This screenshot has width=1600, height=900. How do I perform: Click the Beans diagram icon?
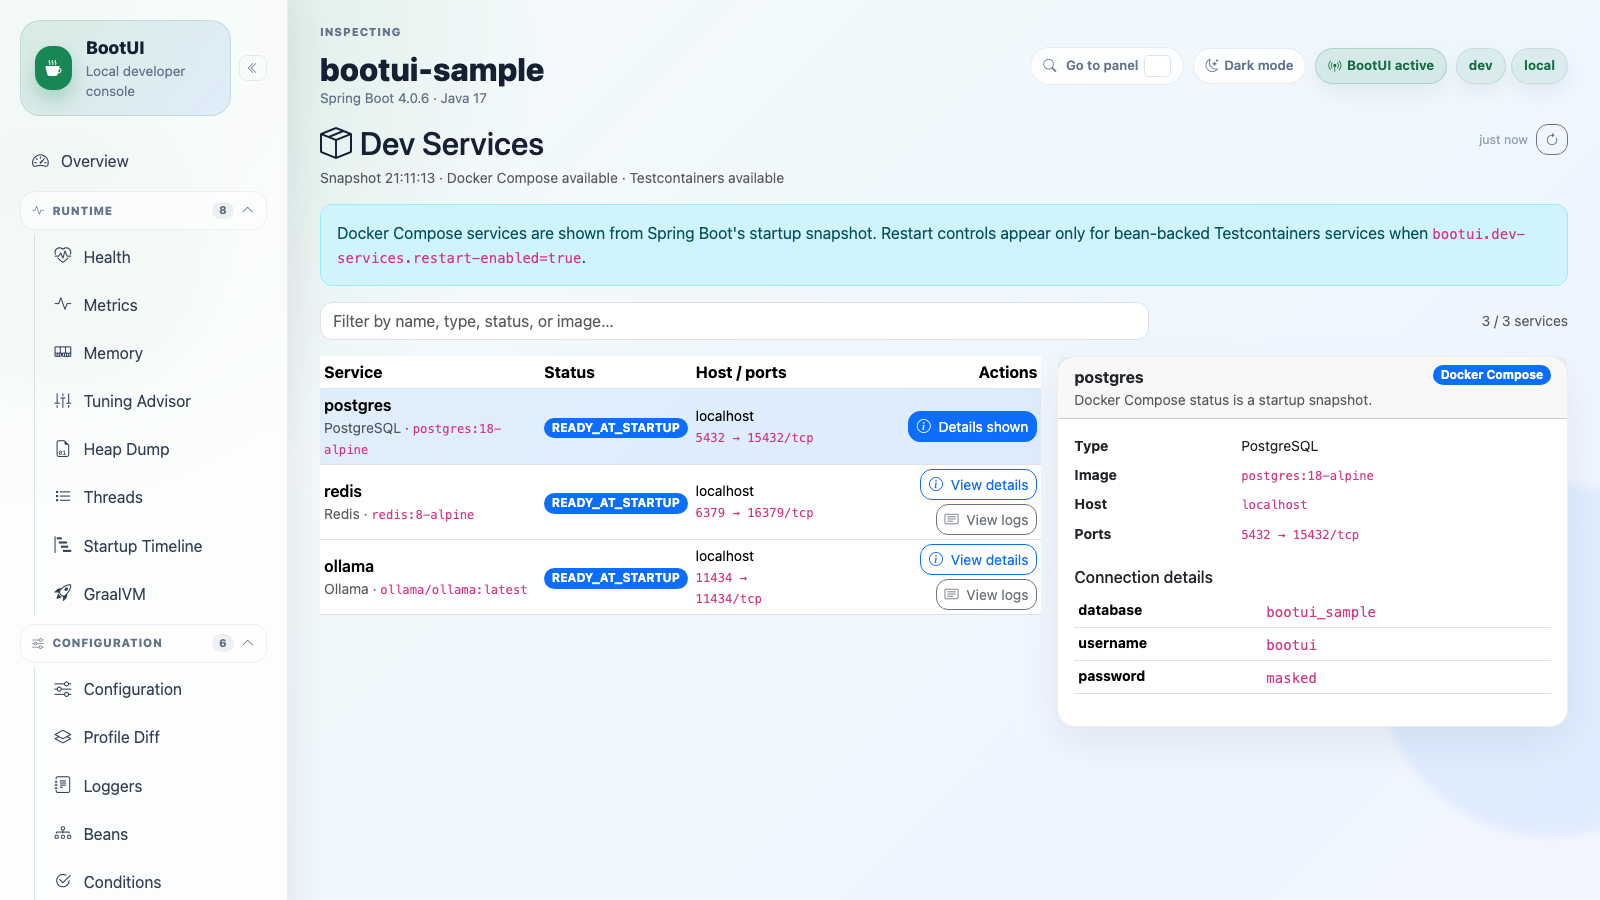(x=63, y=833)
